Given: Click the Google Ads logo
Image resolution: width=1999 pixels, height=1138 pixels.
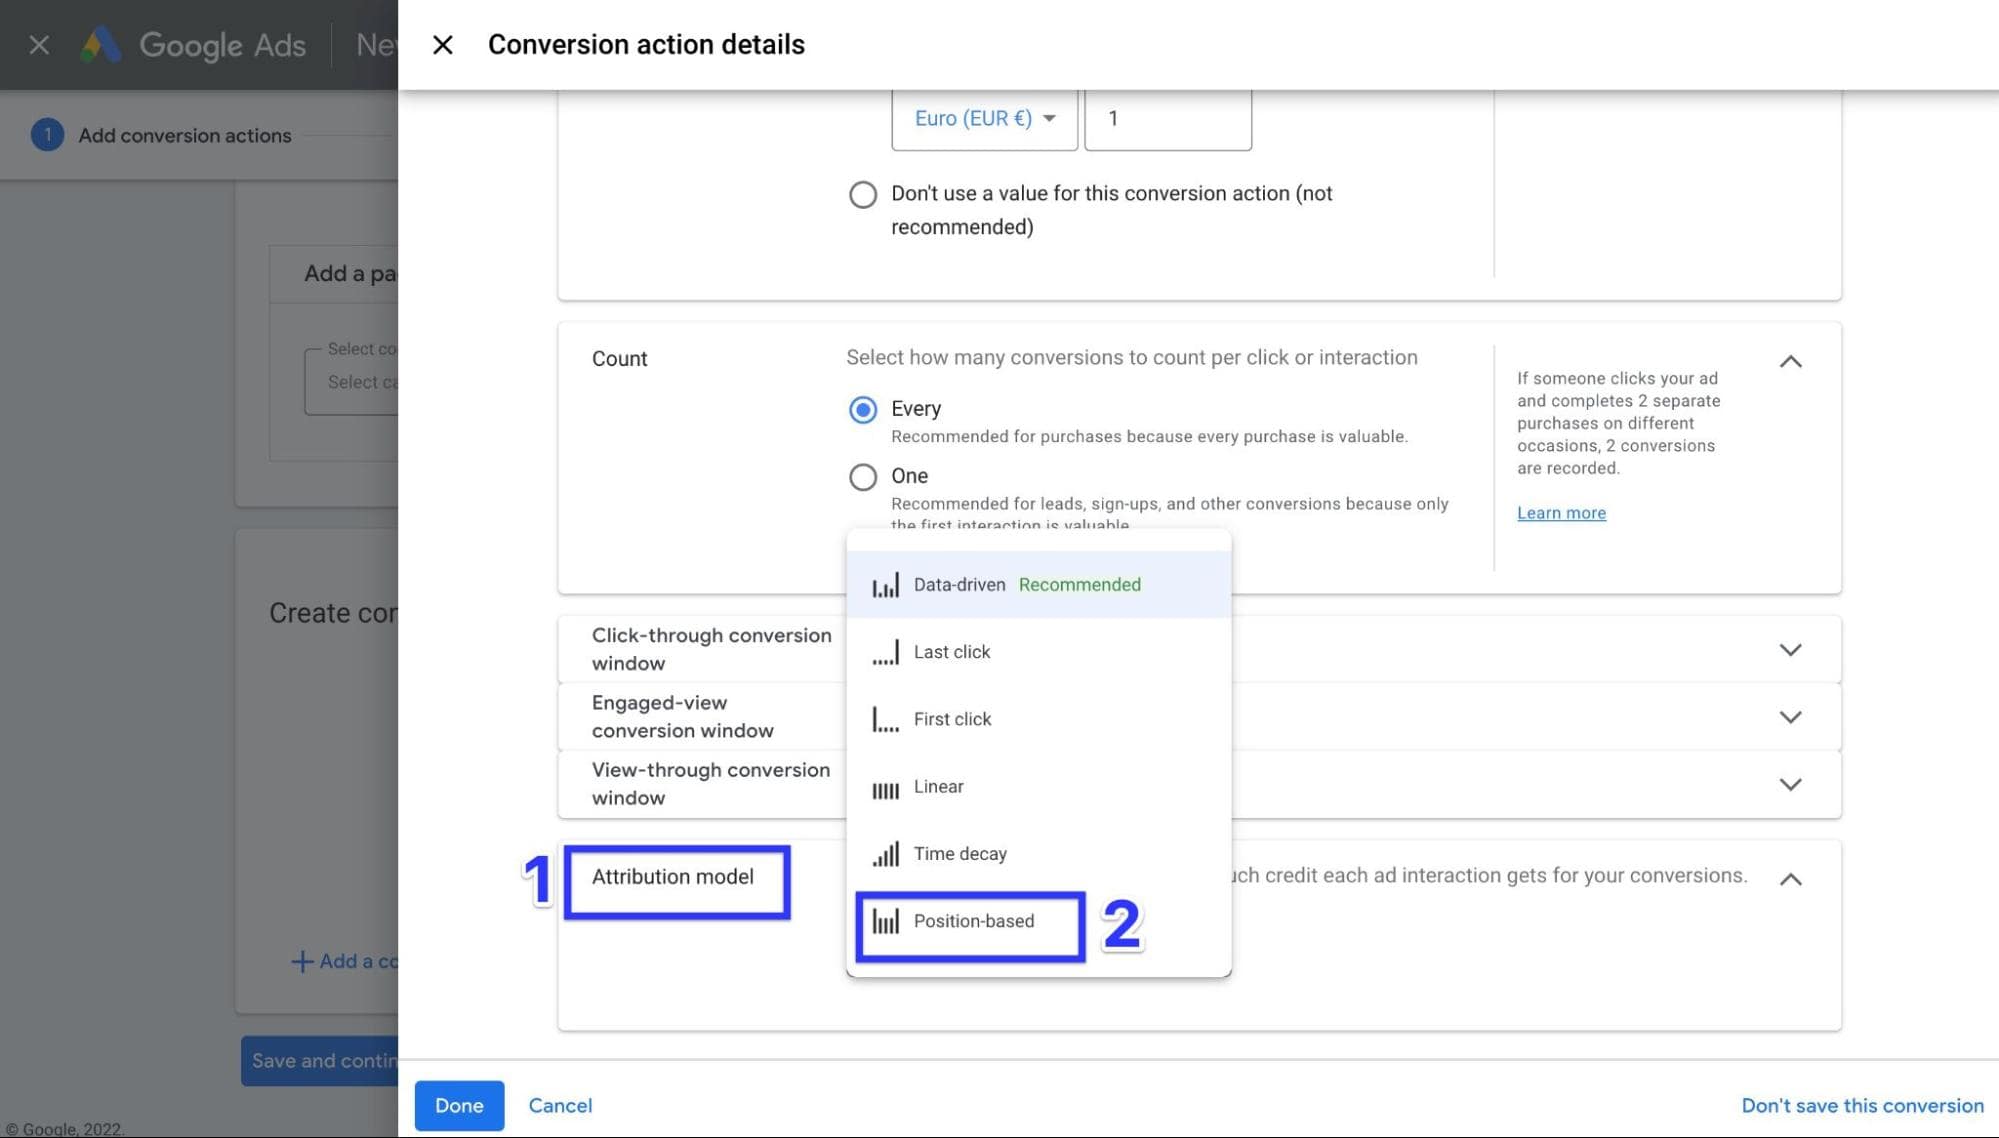Looking at the screenshot, I should click(101, 45).
